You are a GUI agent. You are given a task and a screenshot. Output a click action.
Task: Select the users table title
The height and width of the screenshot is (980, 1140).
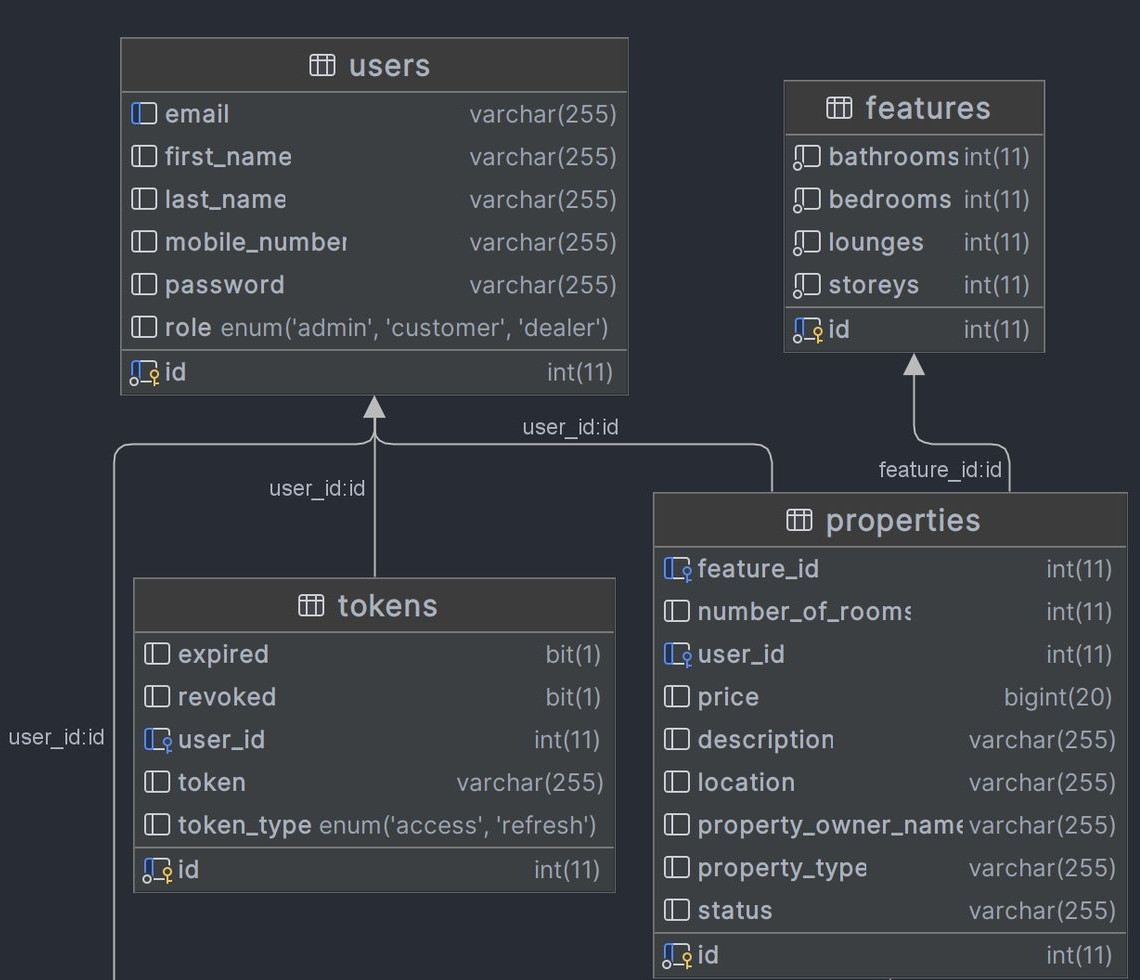pyautogui.click(x=389, y=66)
